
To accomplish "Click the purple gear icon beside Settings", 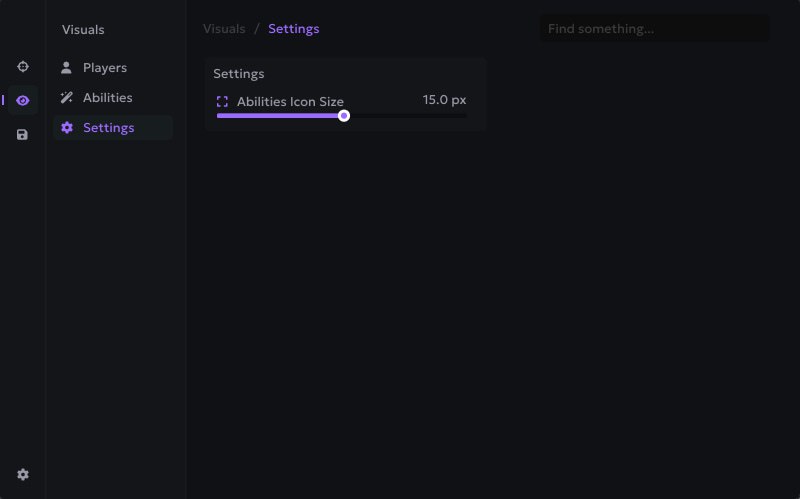I will point(67,128).
